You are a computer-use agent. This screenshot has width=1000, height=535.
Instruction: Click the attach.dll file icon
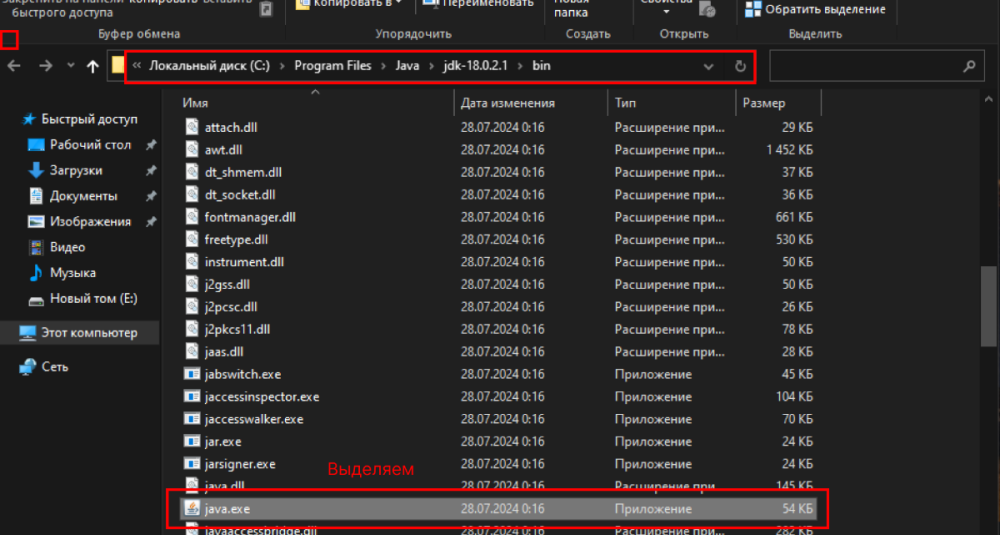pos(193,127)
